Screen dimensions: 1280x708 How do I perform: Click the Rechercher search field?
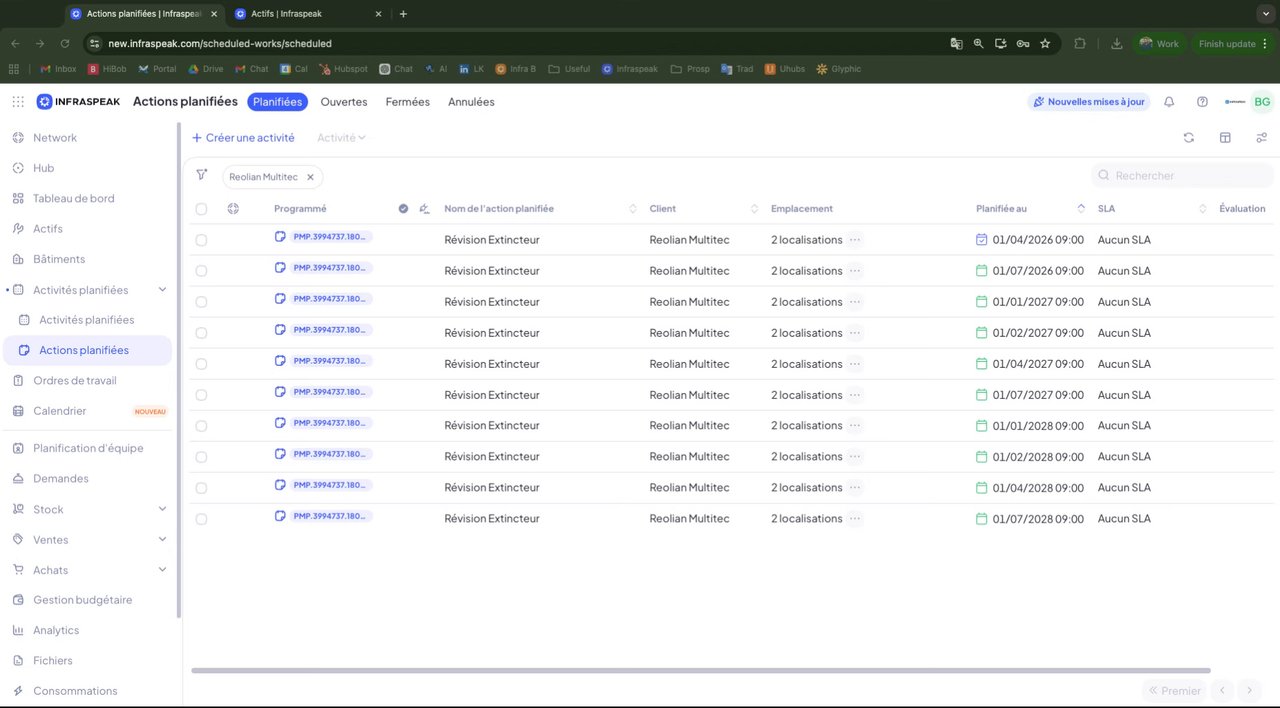(x=1183, y=175)
